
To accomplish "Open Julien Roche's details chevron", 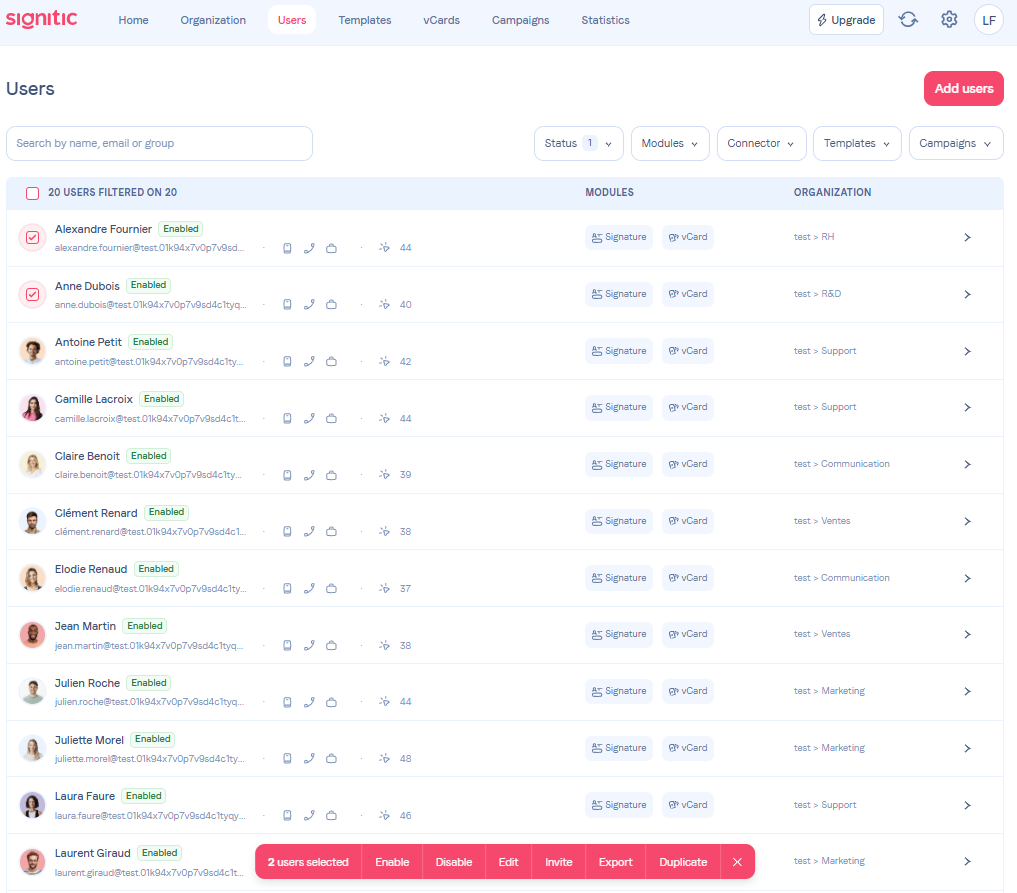I will pyautogui.click(x=967, y=691).
